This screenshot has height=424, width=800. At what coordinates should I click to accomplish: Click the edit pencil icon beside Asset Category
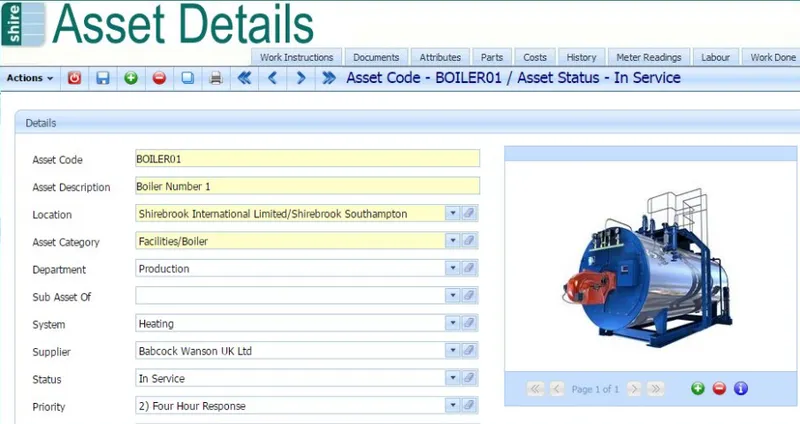coord(469,240)
